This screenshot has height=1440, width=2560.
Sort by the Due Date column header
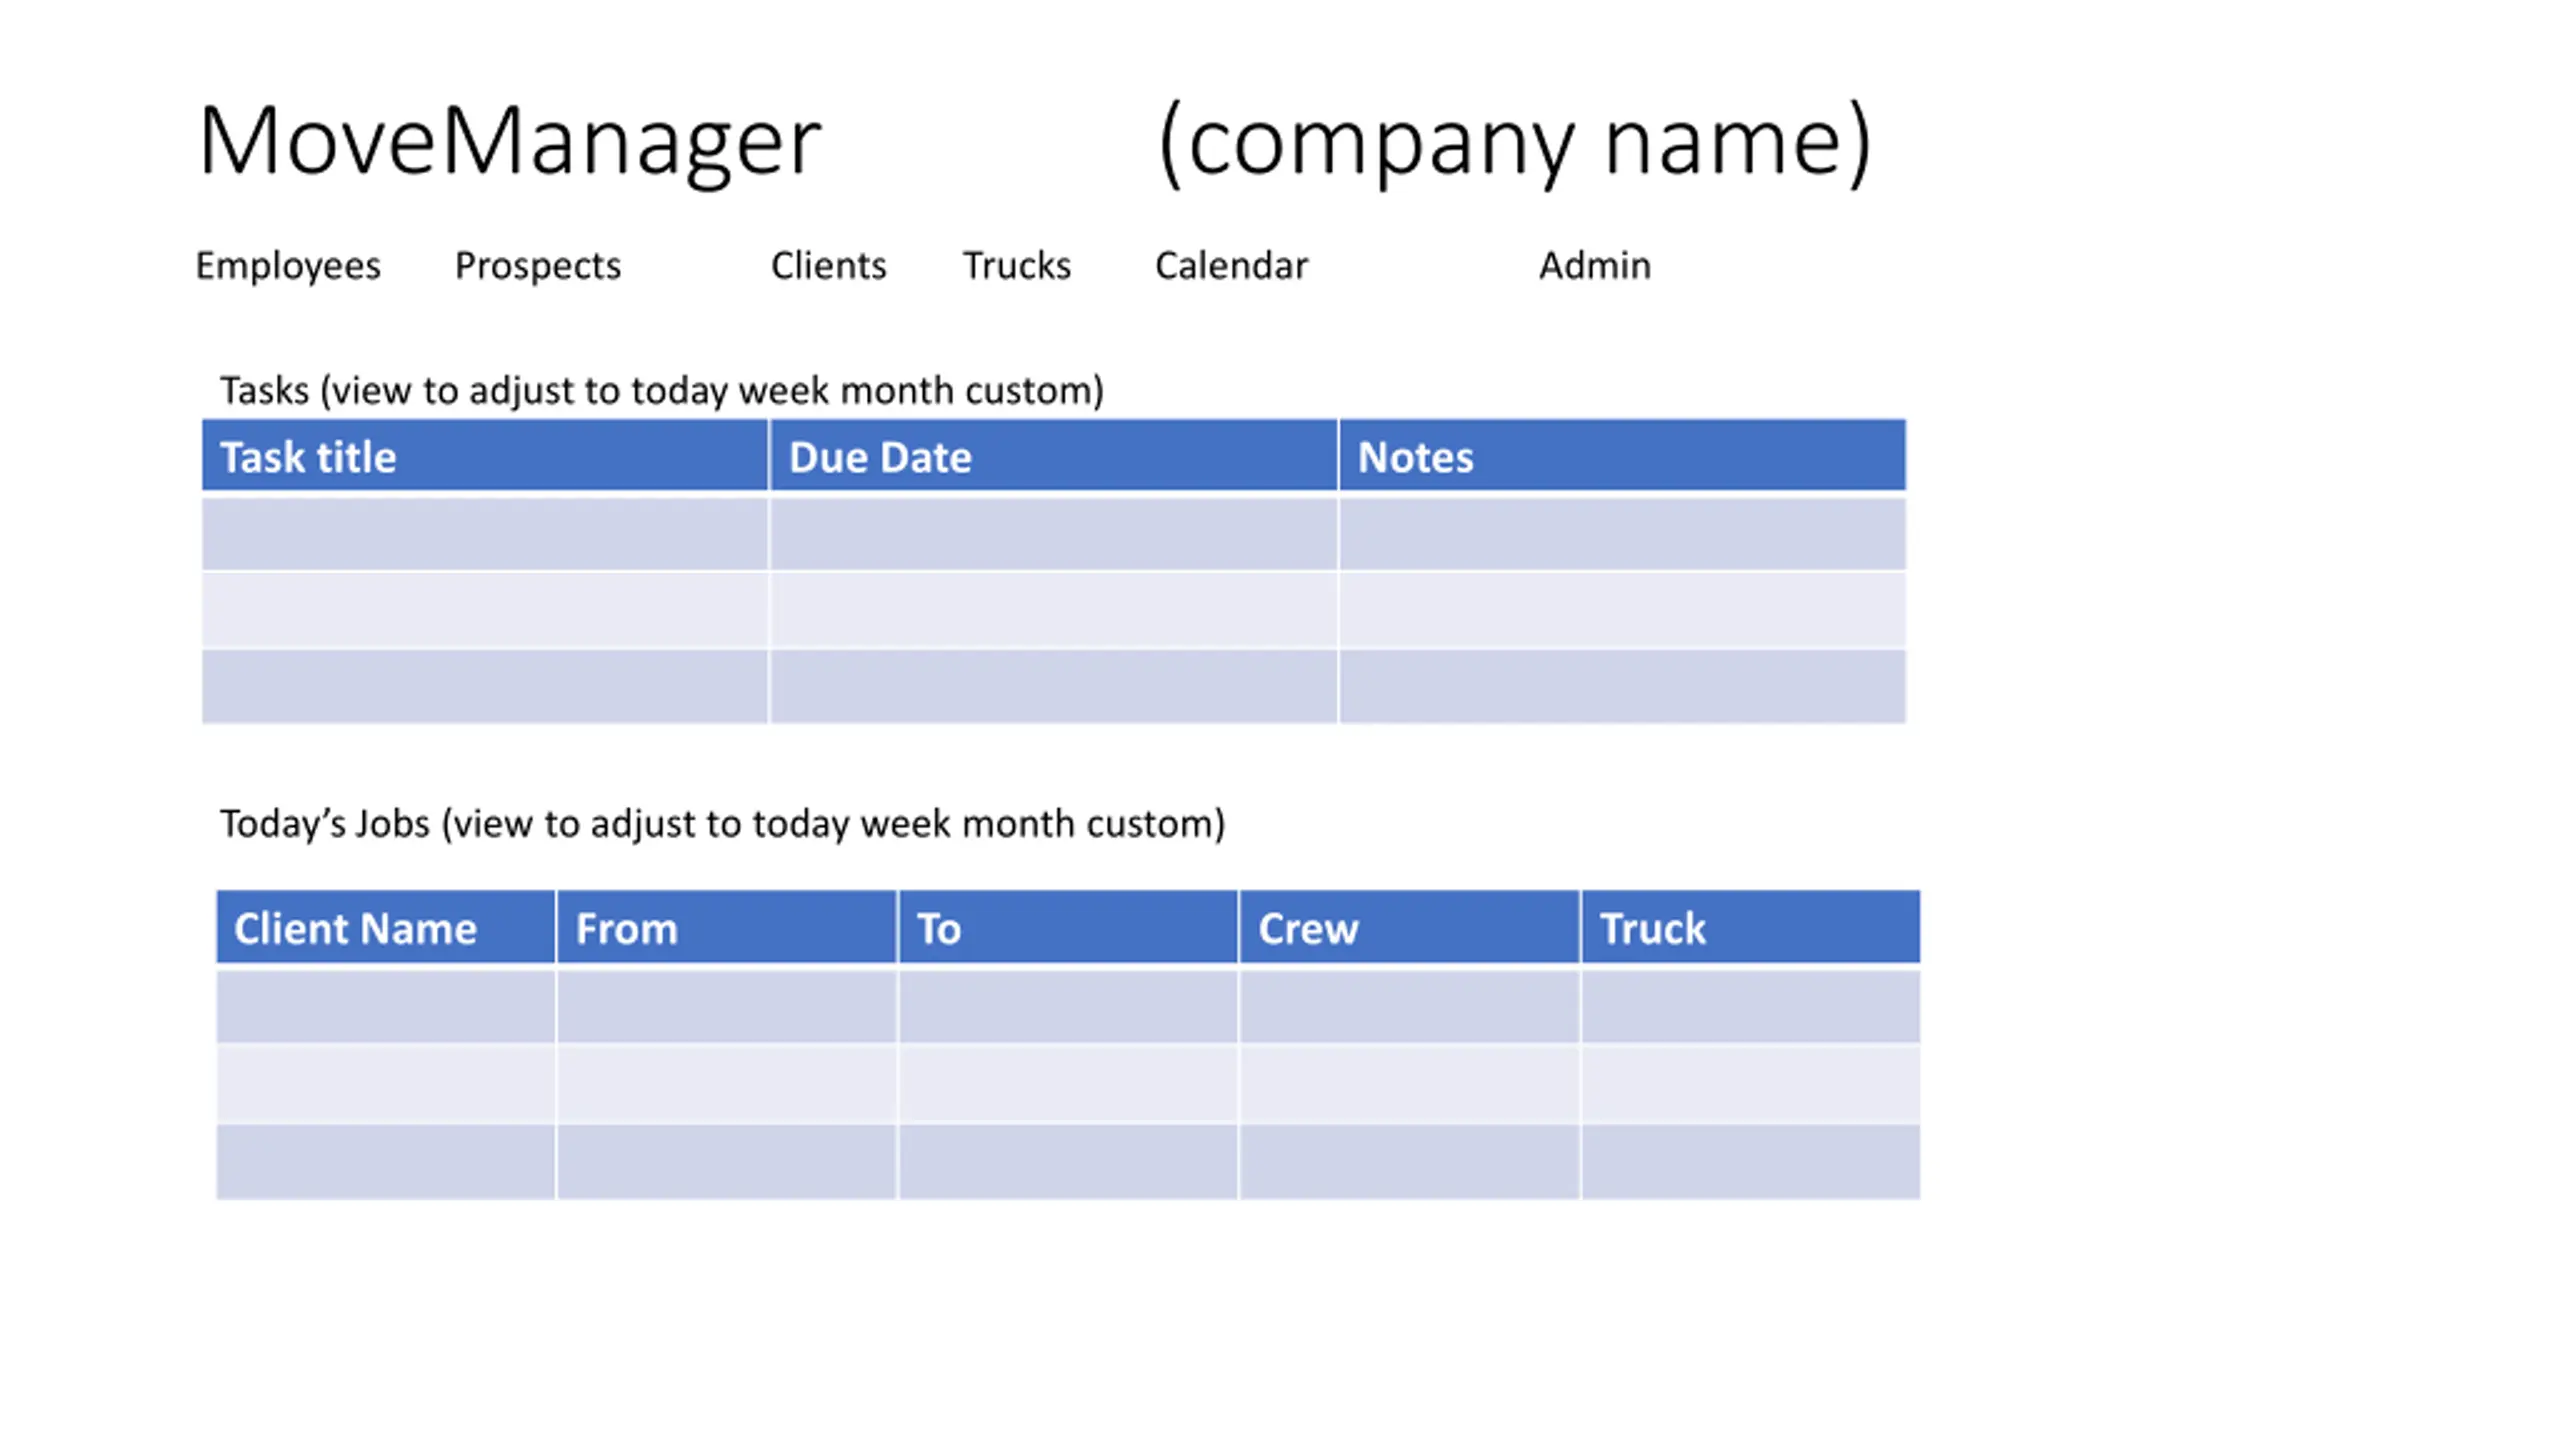[x=1053, y=456]
